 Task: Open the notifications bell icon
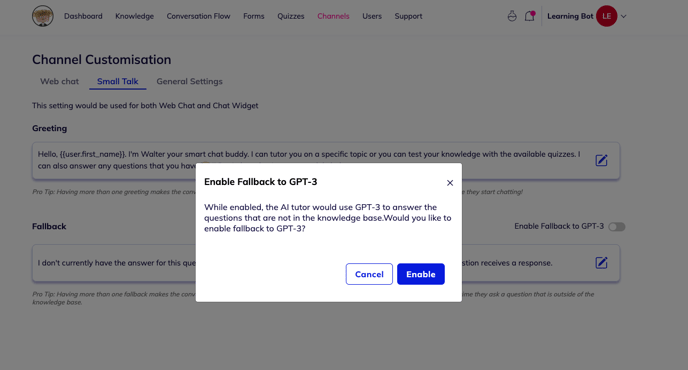tap(530, 16)
